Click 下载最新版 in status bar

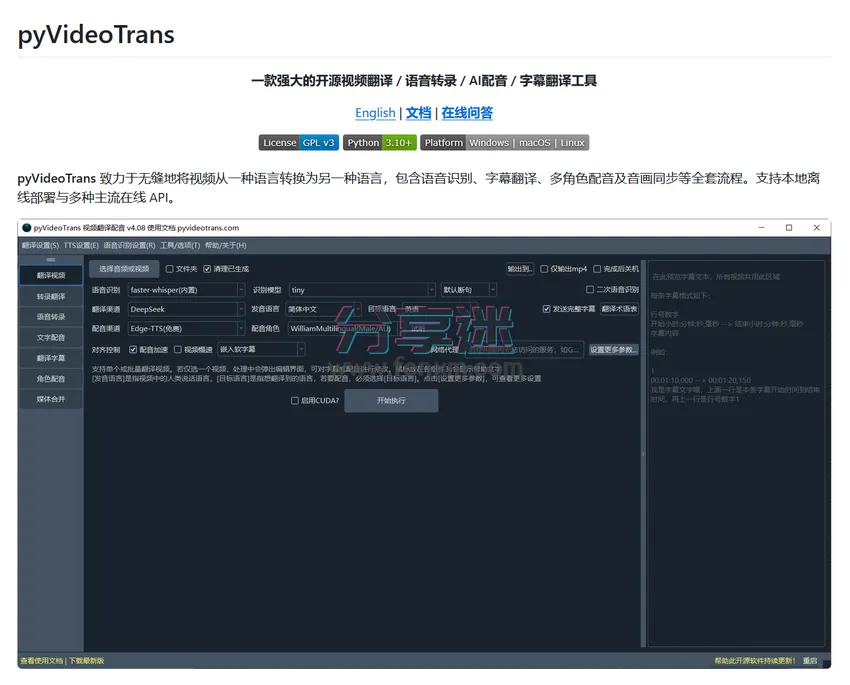coord(86,661)
